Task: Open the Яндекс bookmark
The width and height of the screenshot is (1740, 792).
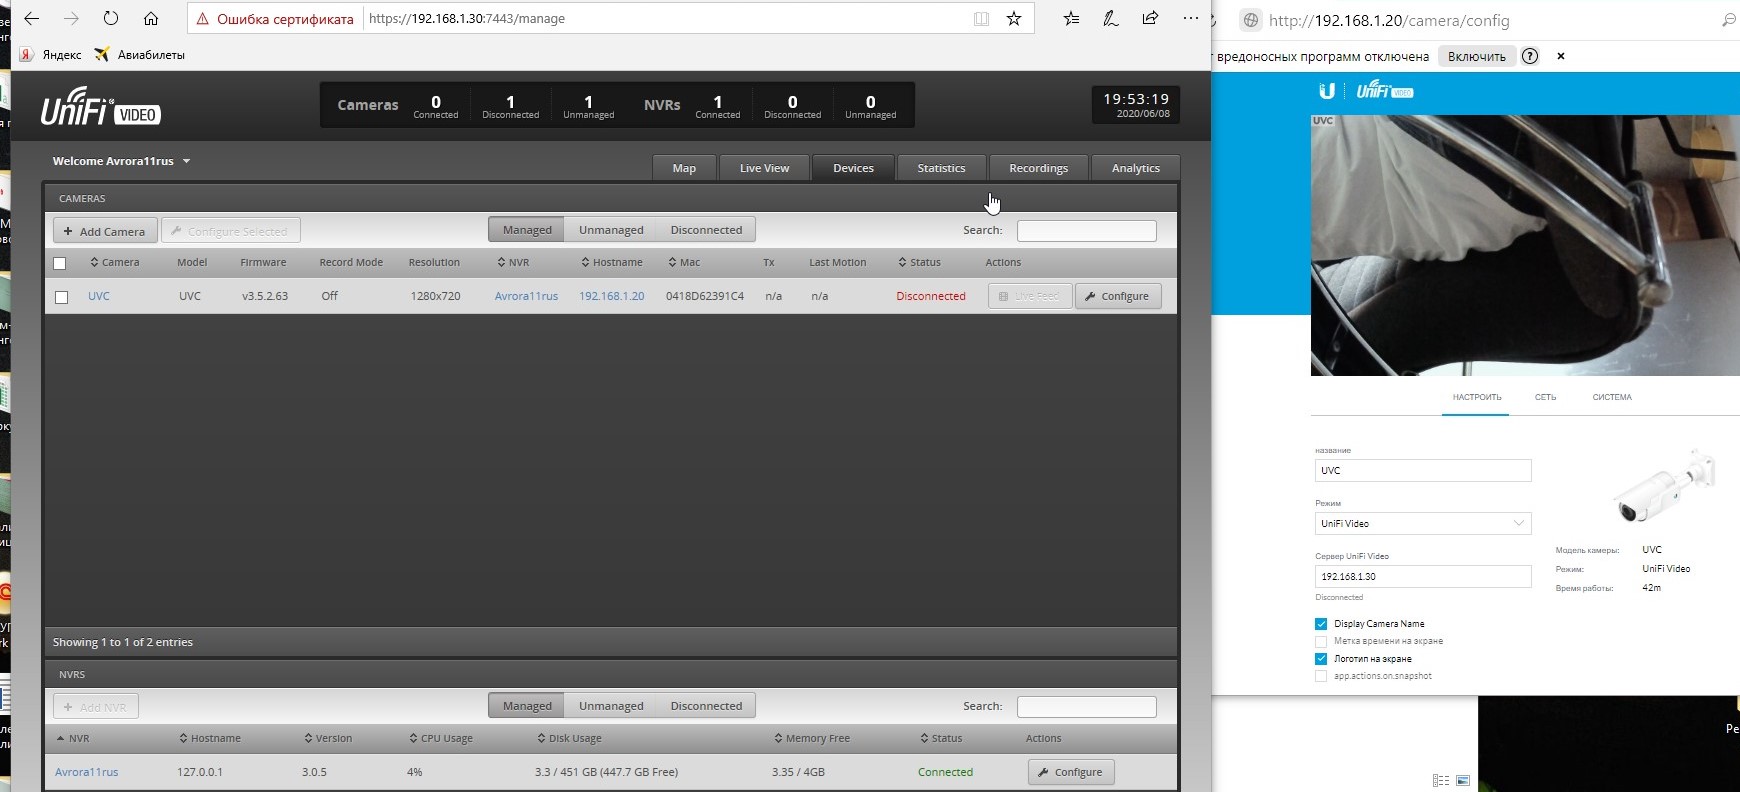Action: (x=52, y=55)
